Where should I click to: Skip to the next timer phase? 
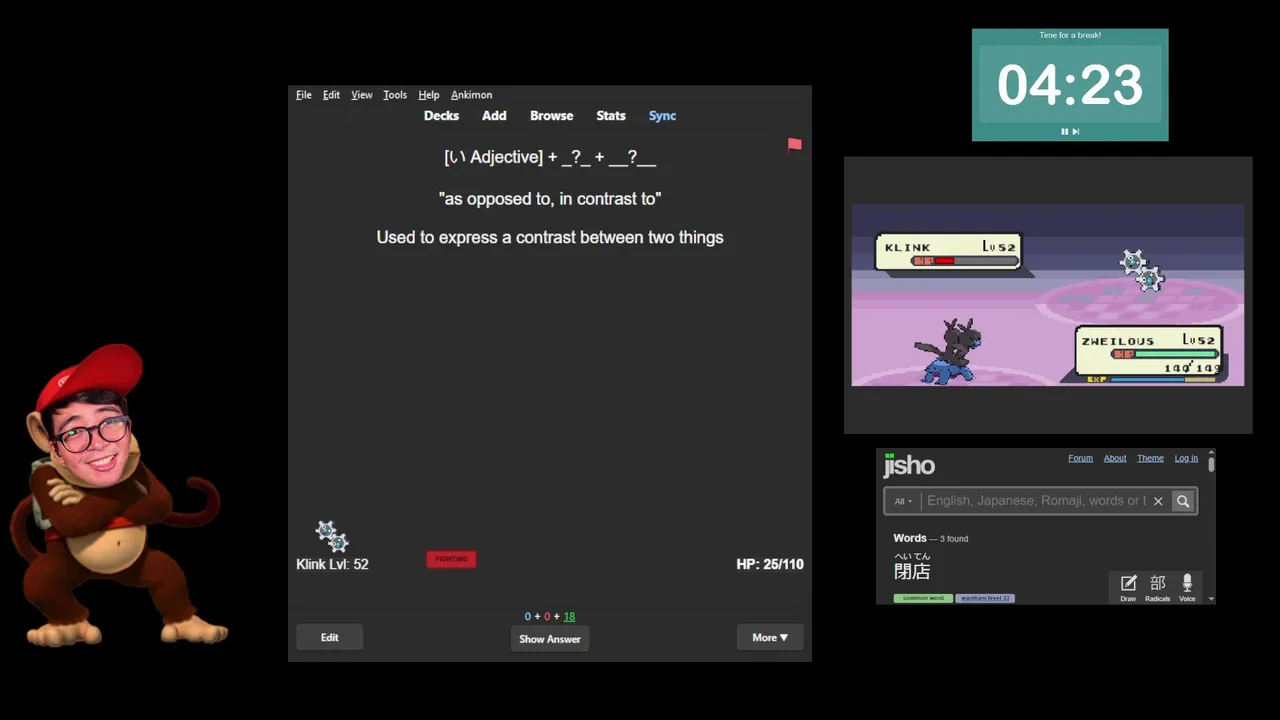(x=1076, y=131)
